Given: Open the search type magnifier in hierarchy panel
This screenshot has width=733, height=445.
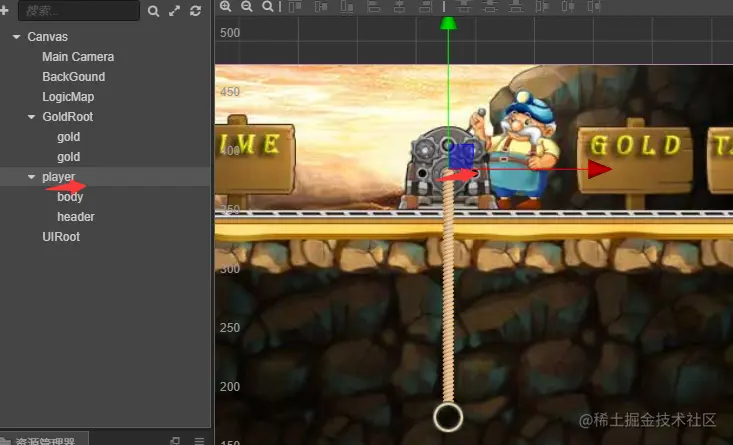Looking at the screenshot, I should click(153, 11).
